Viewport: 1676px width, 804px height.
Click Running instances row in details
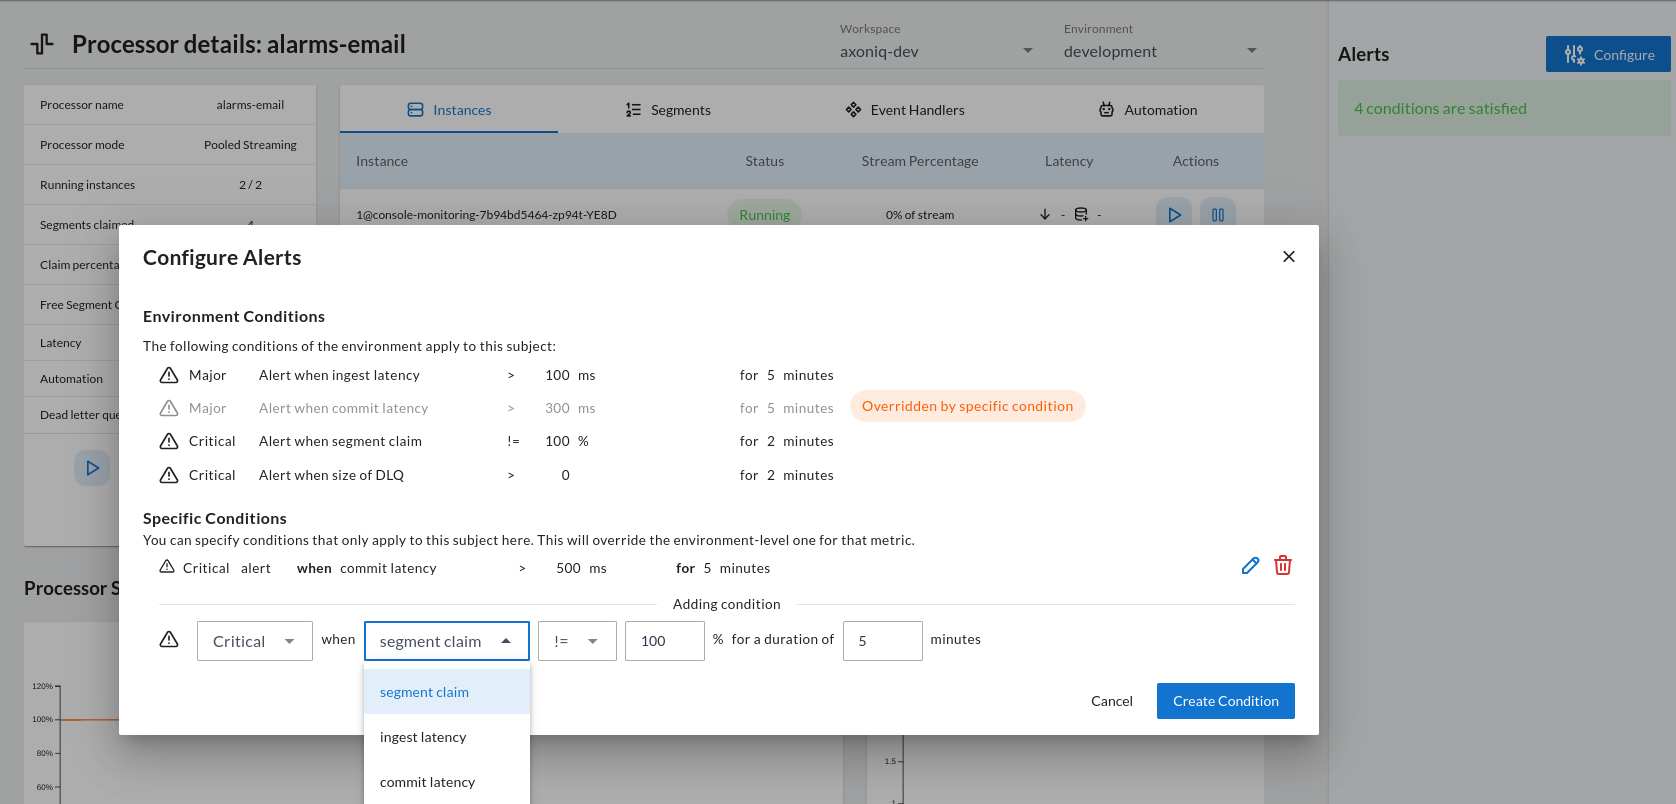click(170, 185)
